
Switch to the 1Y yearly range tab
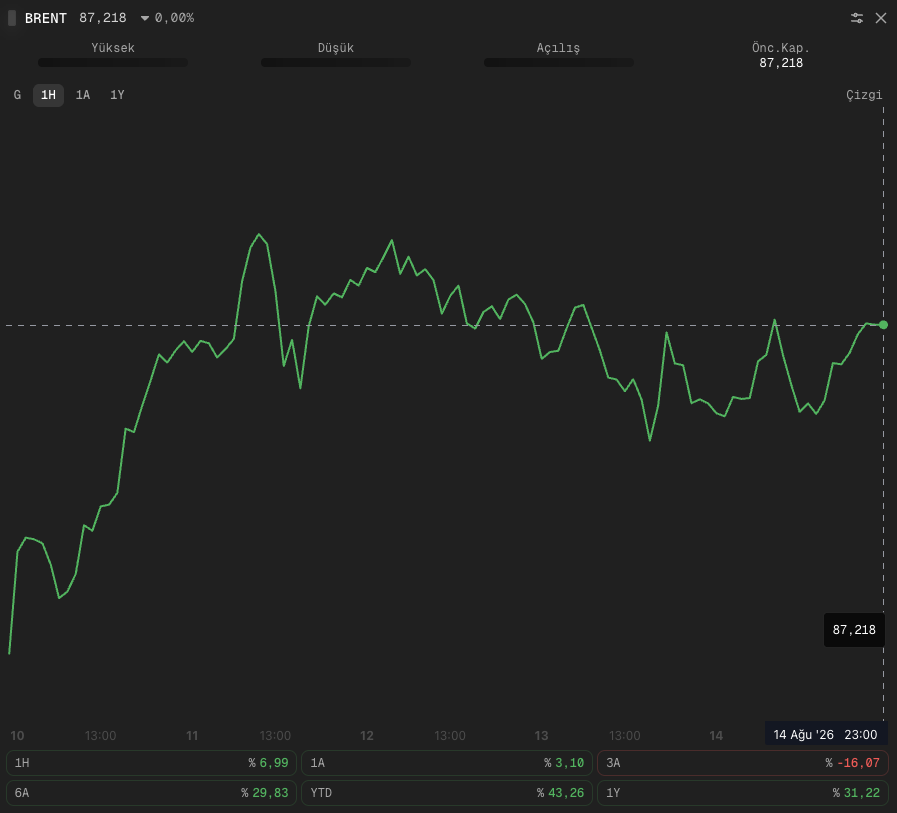117,95
